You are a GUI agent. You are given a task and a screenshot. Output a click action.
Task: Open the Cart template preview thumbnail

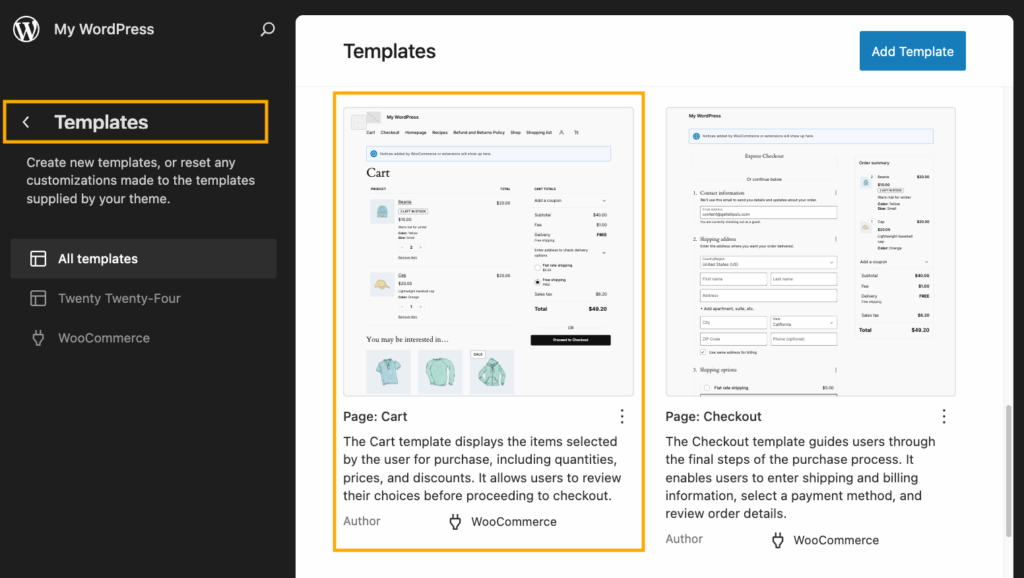(488, 251)
